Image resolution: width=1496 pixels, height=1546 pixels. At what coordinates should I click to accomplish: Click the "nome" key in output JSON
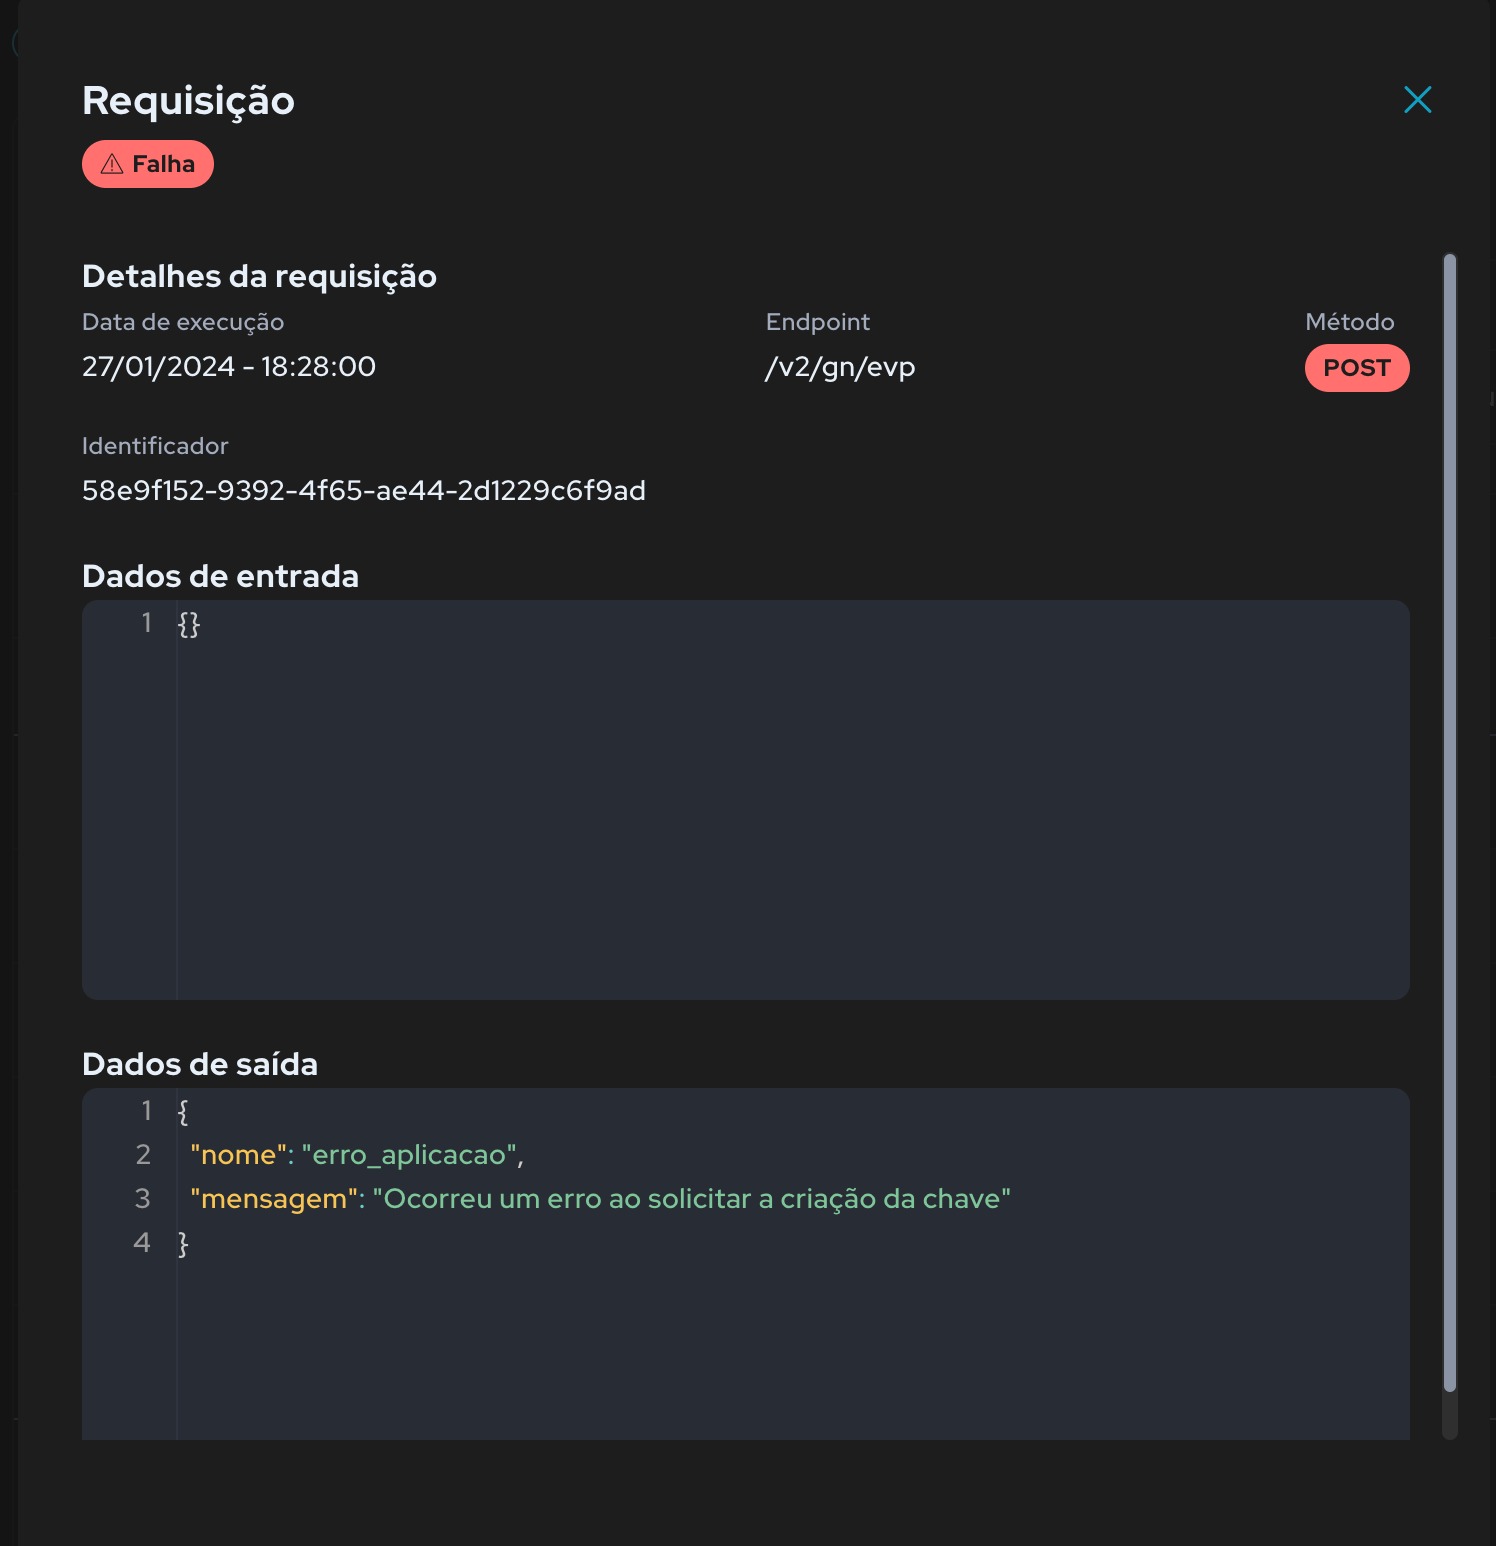coord(238,1155)
